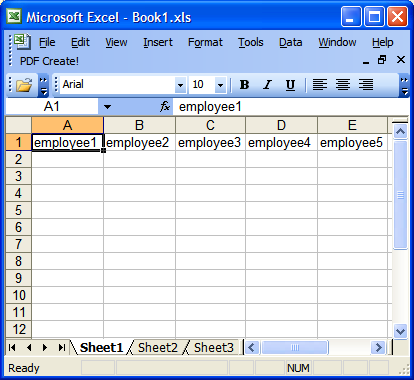Align text right
This screenshot has width=414, height=380.
[366, 85]
